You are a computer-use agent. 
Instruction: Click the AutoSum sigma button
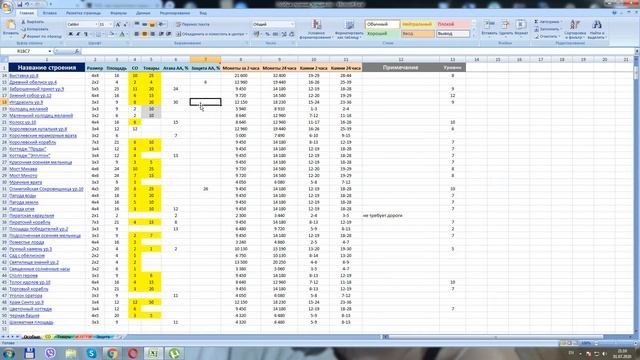(536, 22)
